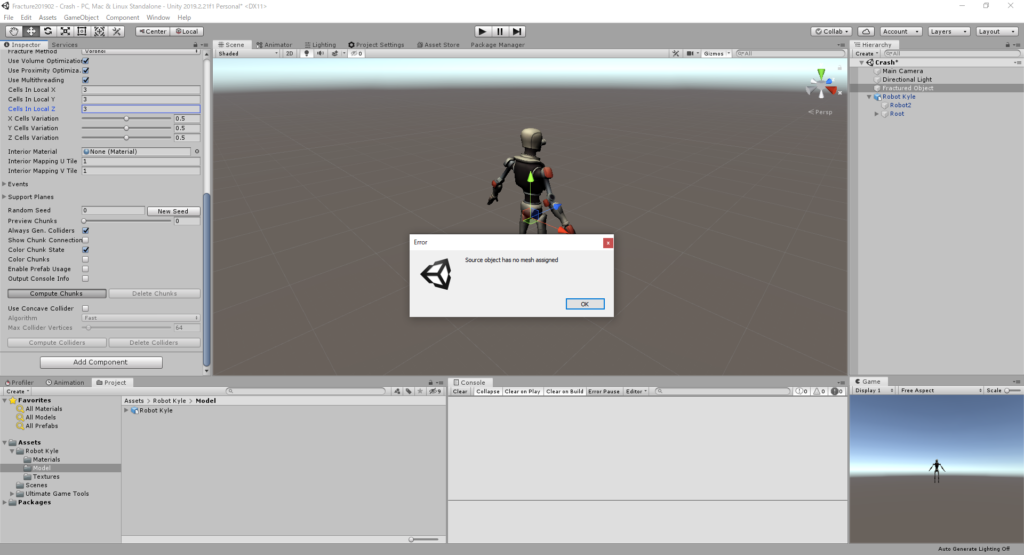Open the cloud Services icon
The image size is (1024, 555).
866,31
